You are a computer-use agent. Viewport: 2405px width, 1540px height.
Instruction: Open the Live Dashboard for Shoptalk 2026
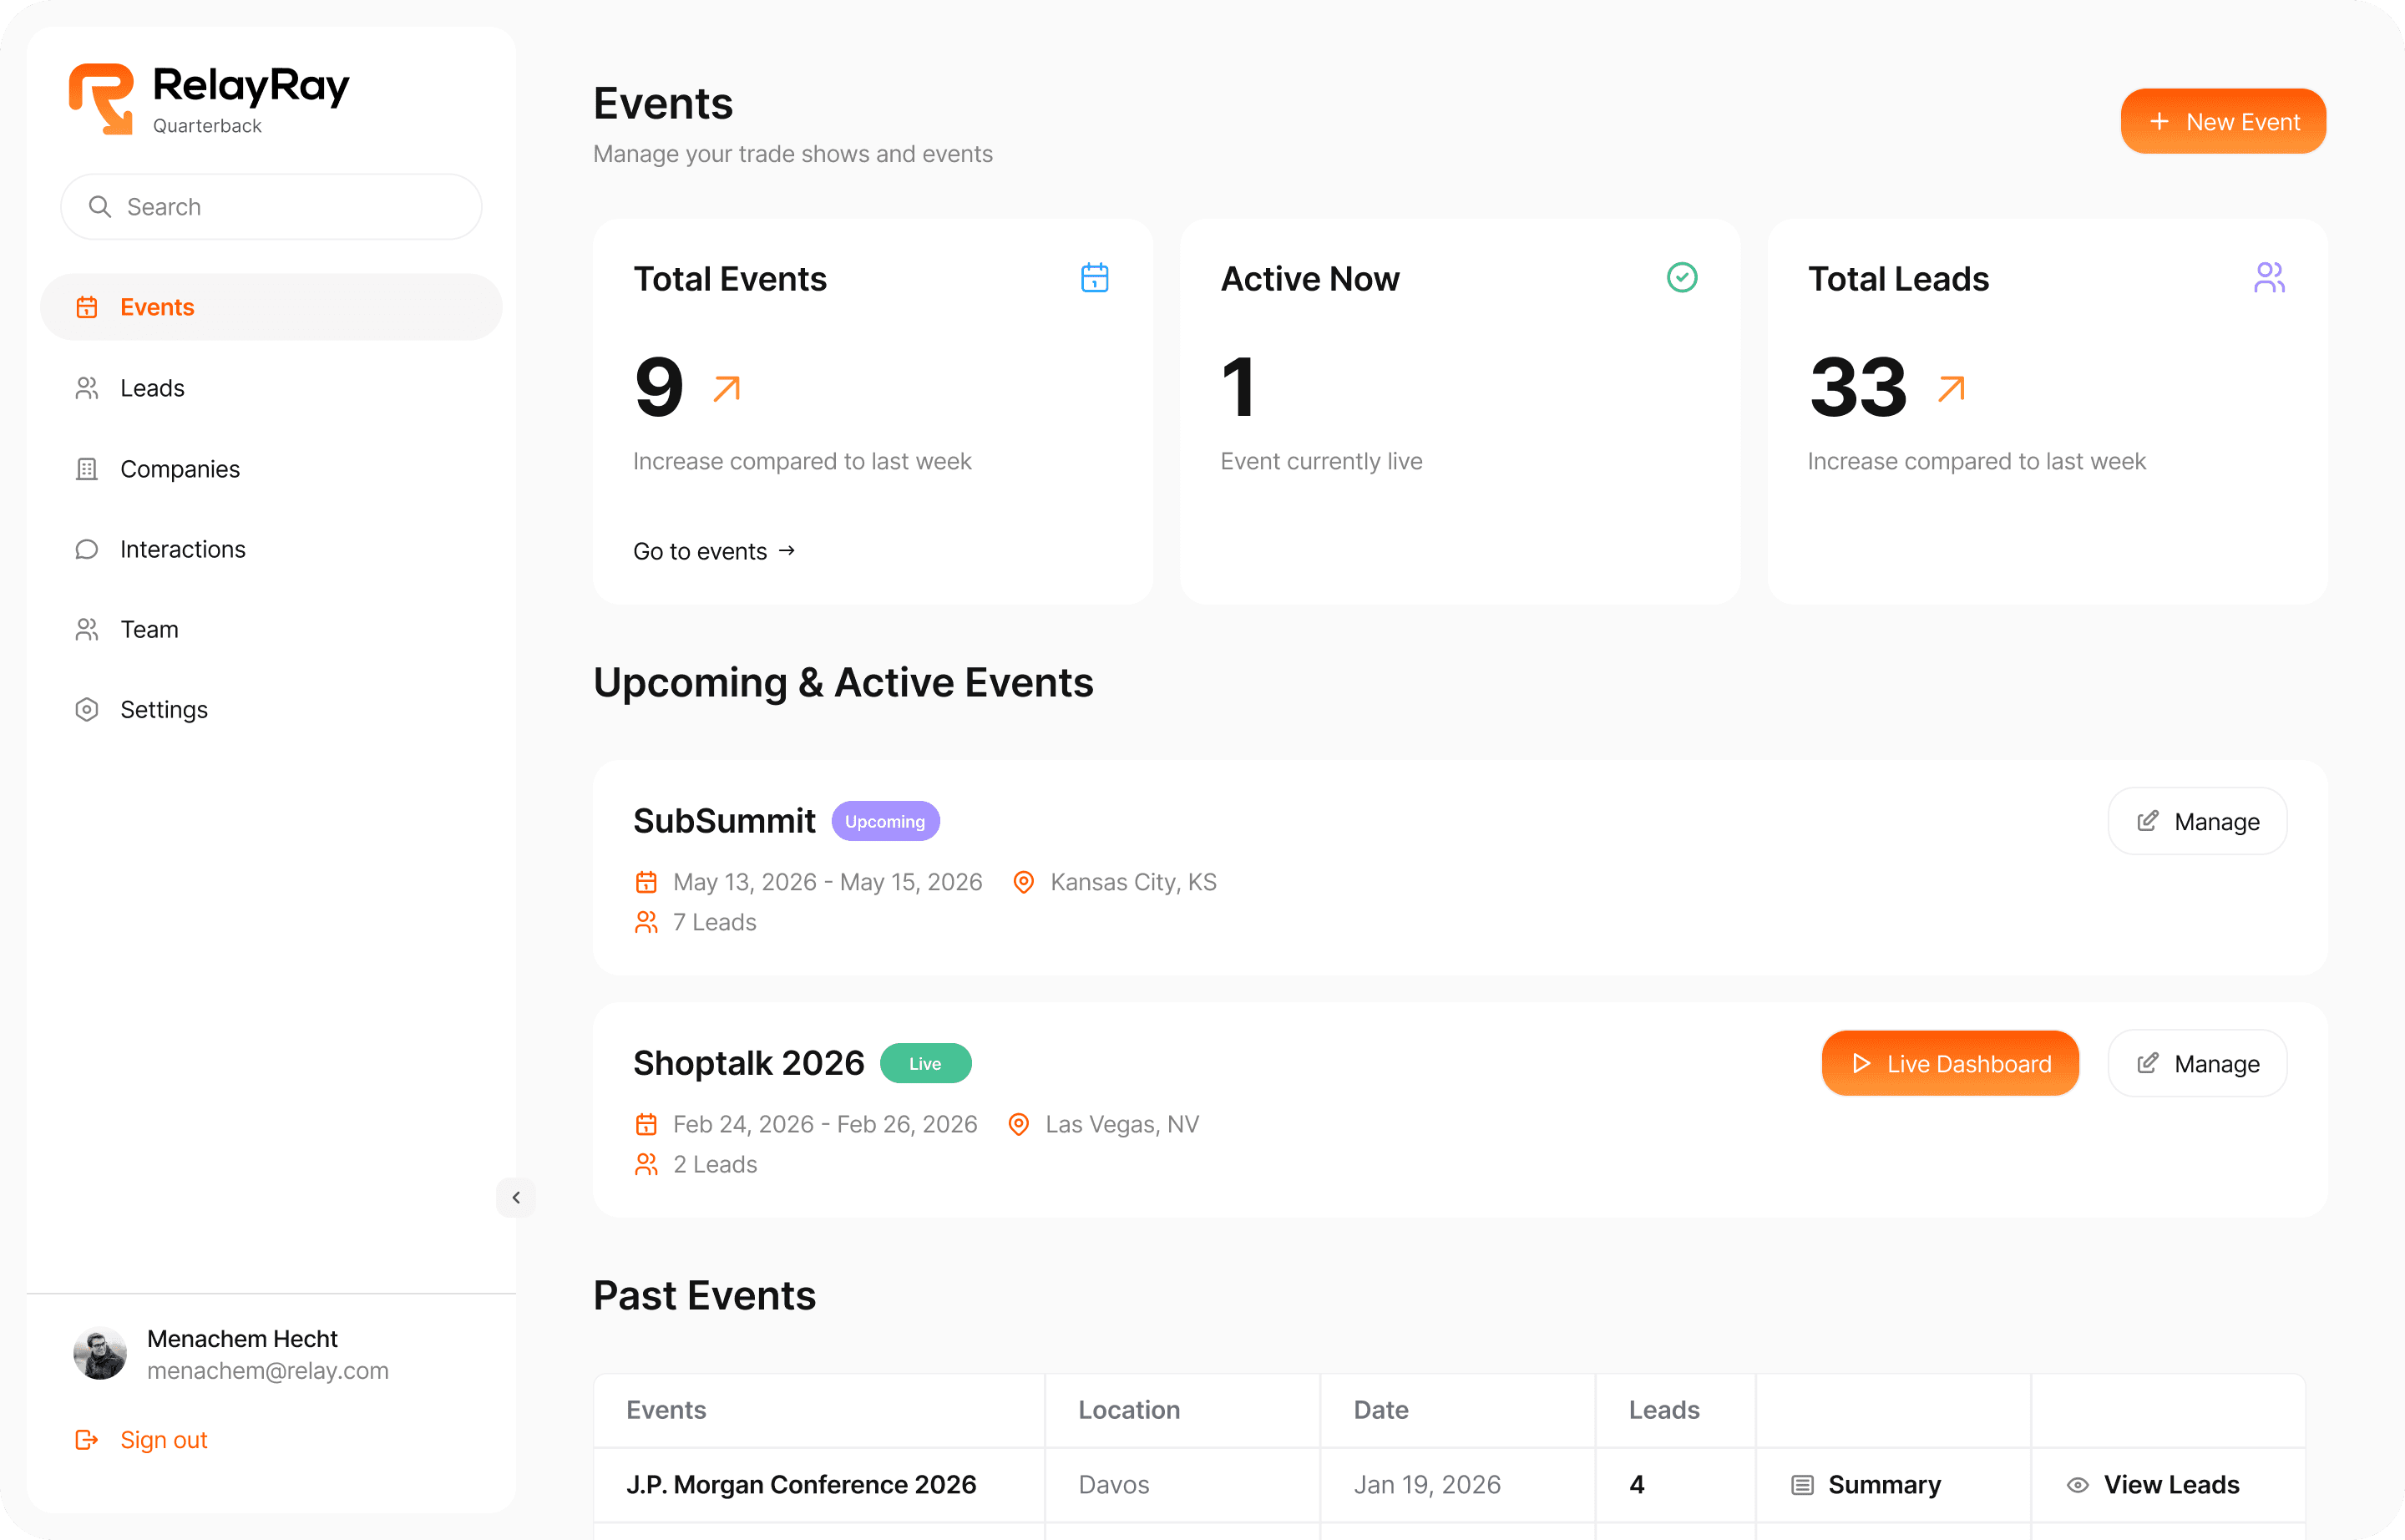pyautogui.click(x=1949, y=1063)
